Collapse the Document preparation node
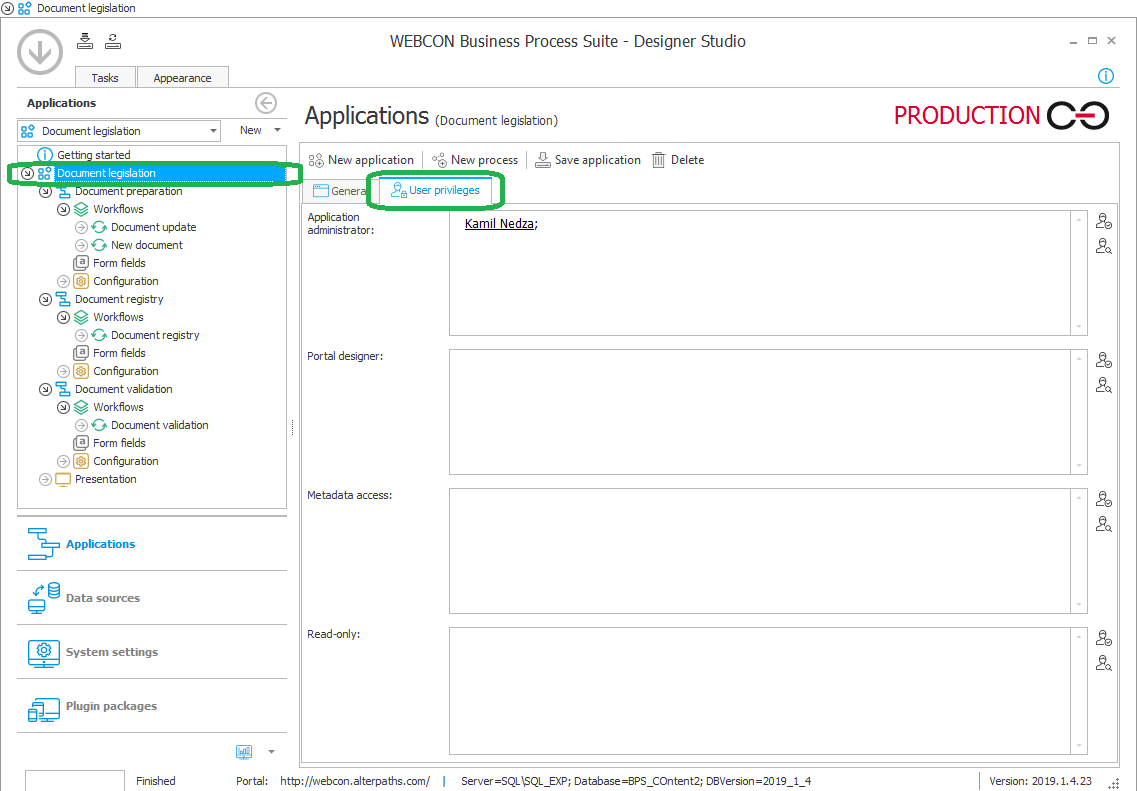The image size is (1137, 791). click(x=45, y=191)
